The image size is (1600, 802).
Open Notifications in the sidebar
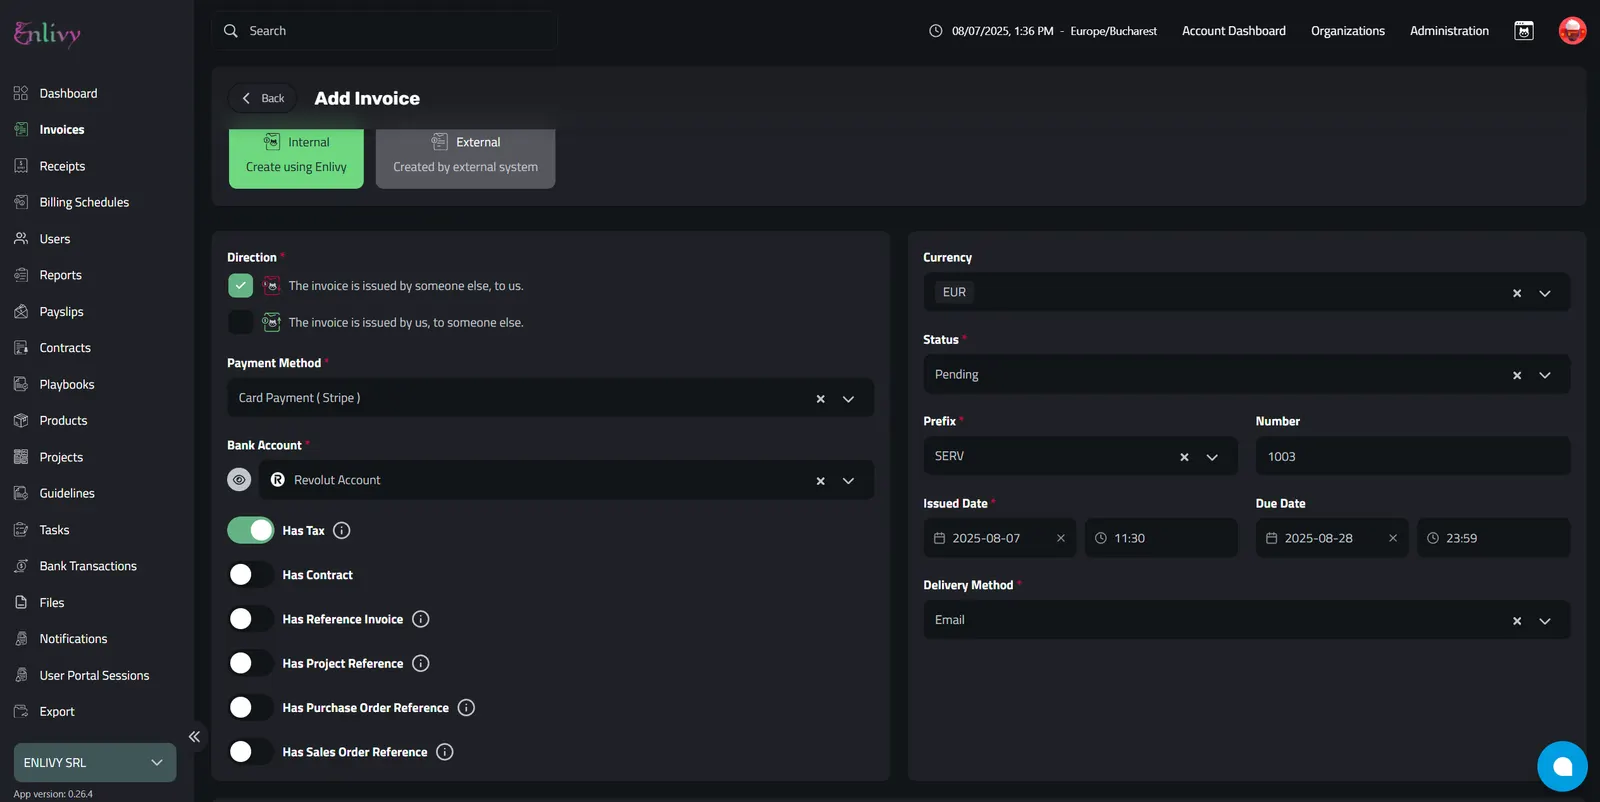click(x=73, y=639)
